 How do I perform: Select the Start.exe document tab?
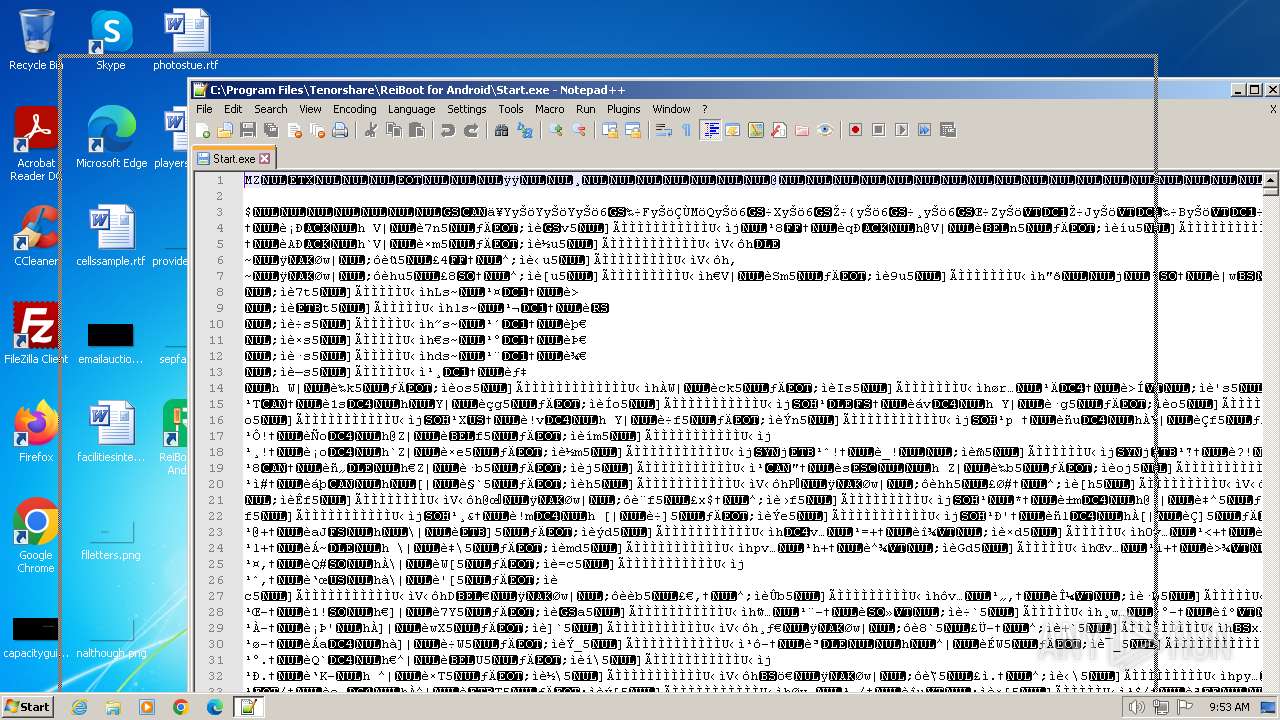click(x=234, y=158)
